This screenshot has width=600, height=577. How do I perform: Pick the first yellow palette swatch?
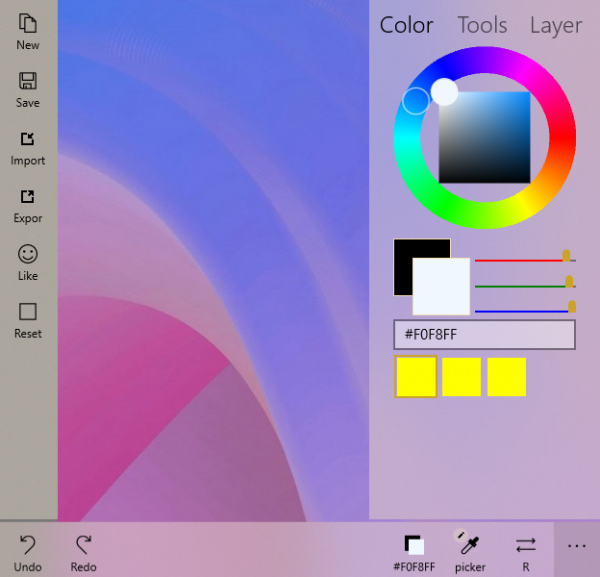click(x=416, y=377)
